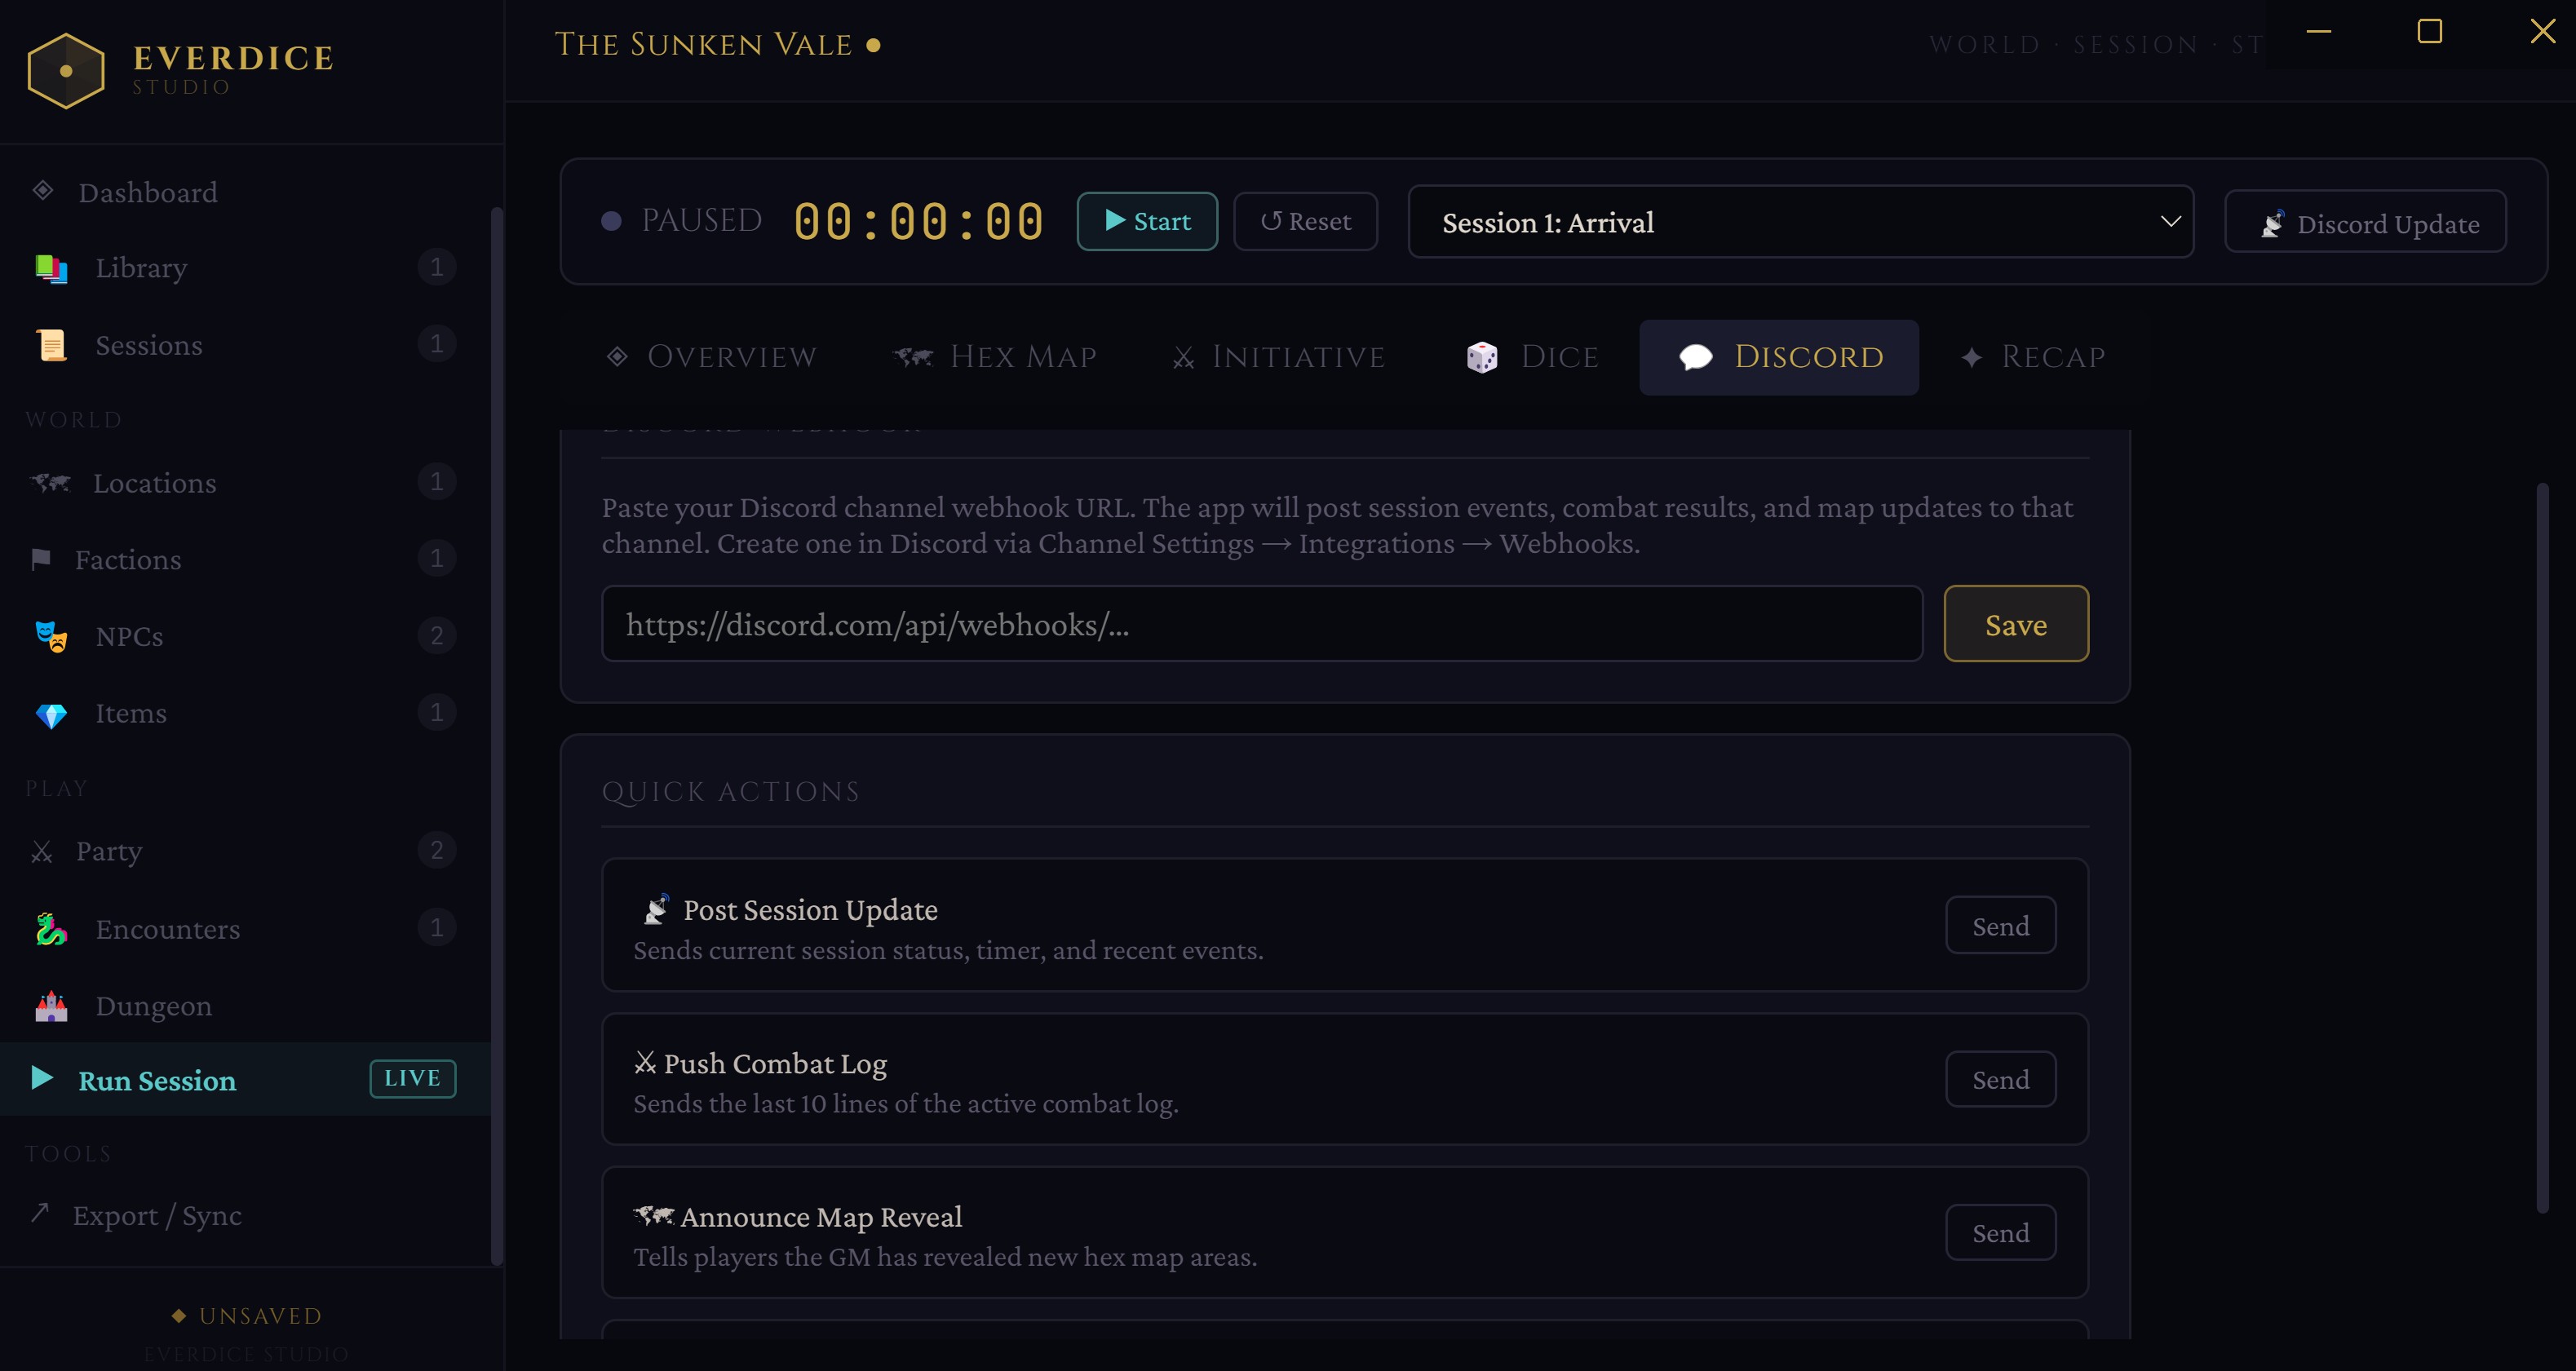Save the Discord webhook URL

pyautogui.click(x=2015, y=624)
